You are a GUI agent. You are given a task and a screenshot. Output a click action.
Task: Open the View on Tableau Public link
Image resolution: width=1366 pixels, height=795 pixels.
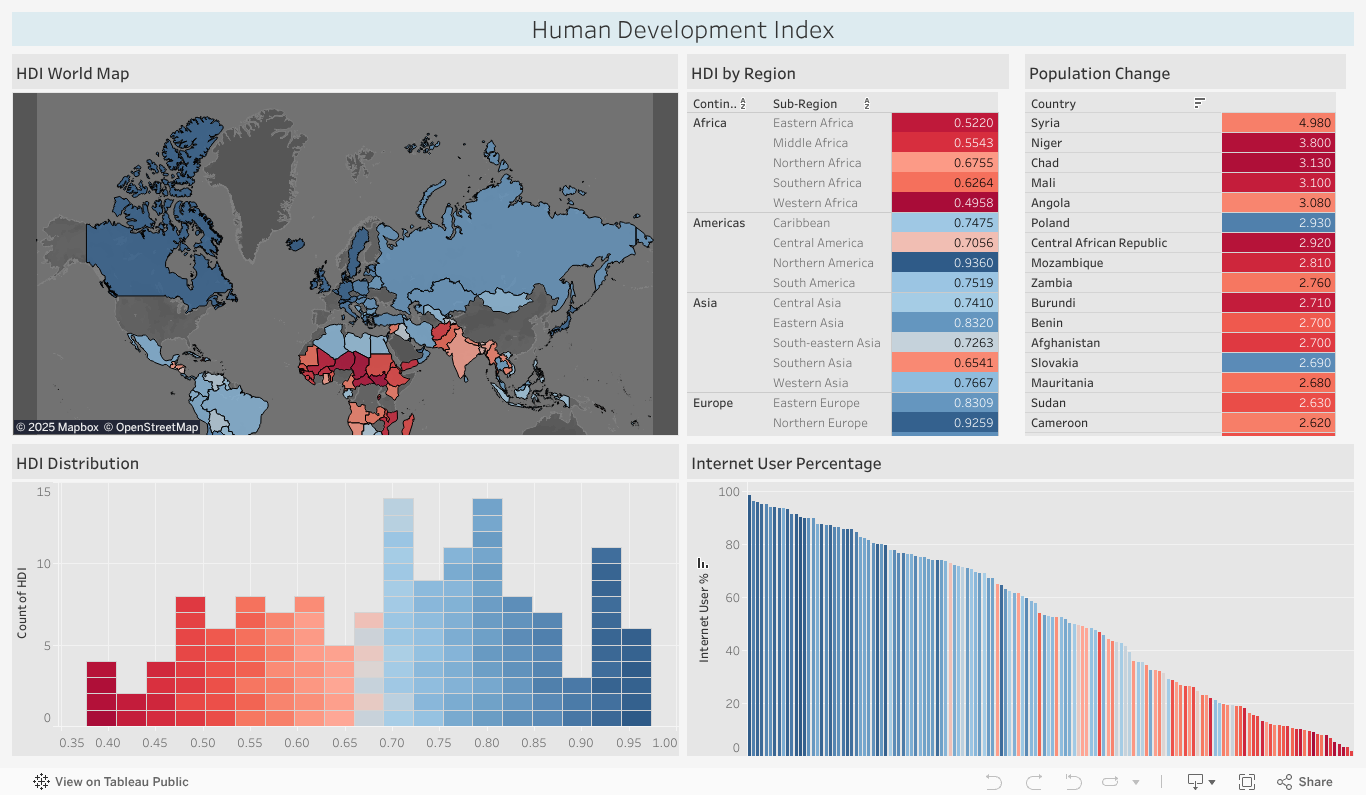[120, 781]
